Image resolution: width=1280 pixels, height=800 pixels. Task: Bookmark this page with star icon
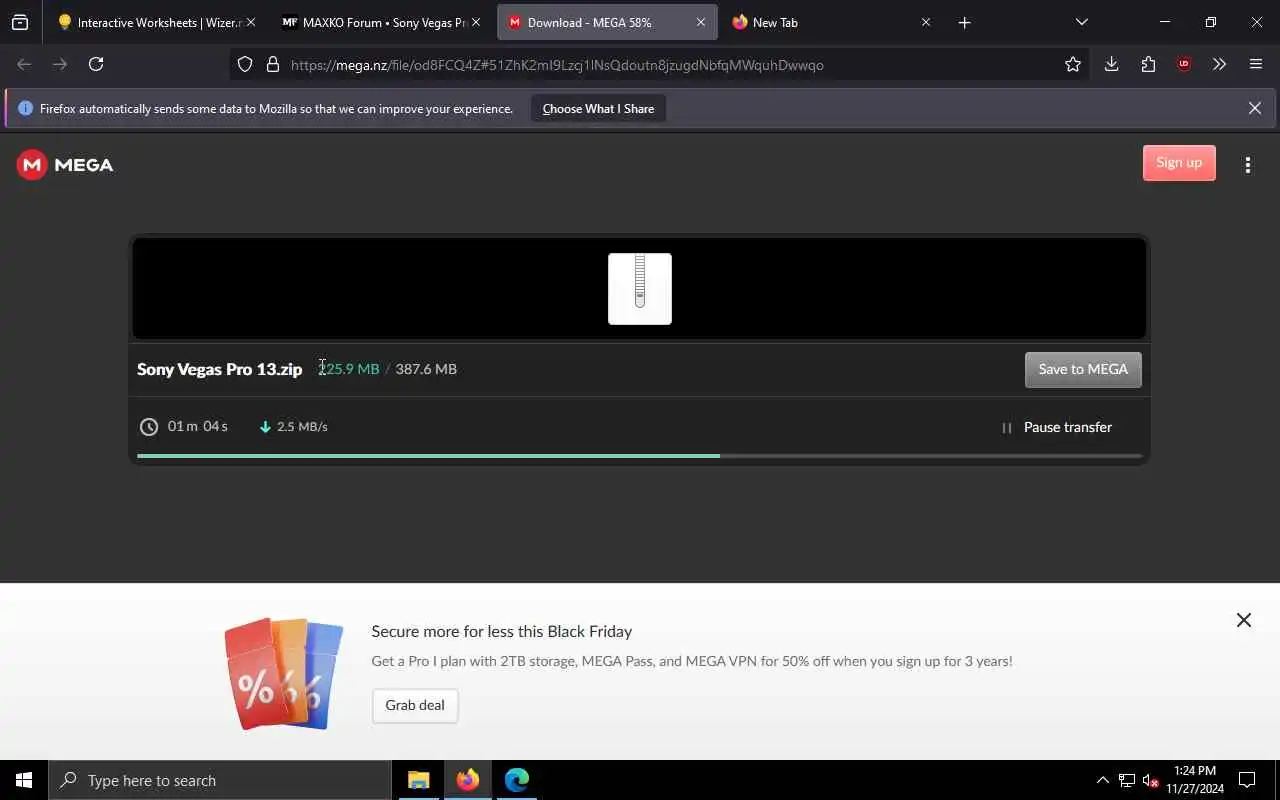pyautogui.click(x=1073, y=65)
